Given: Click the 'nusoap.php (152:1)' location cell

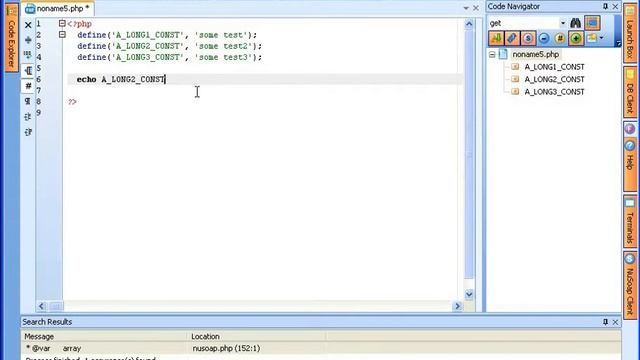Looking at the screenshot, I should coord(226,348).
